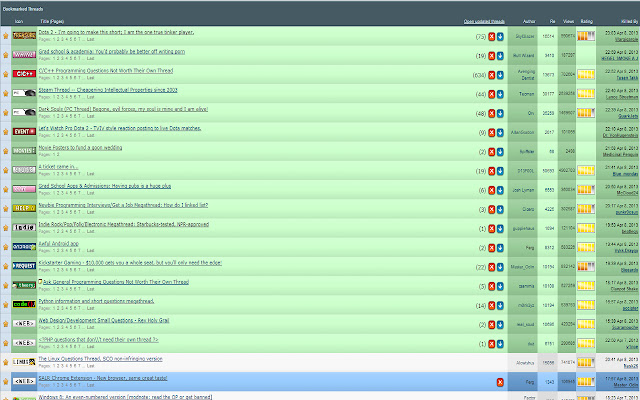Click the blue arrow on the Python information thread
Image resolution: width=640 pixels, height=400 pixels.
498,304
